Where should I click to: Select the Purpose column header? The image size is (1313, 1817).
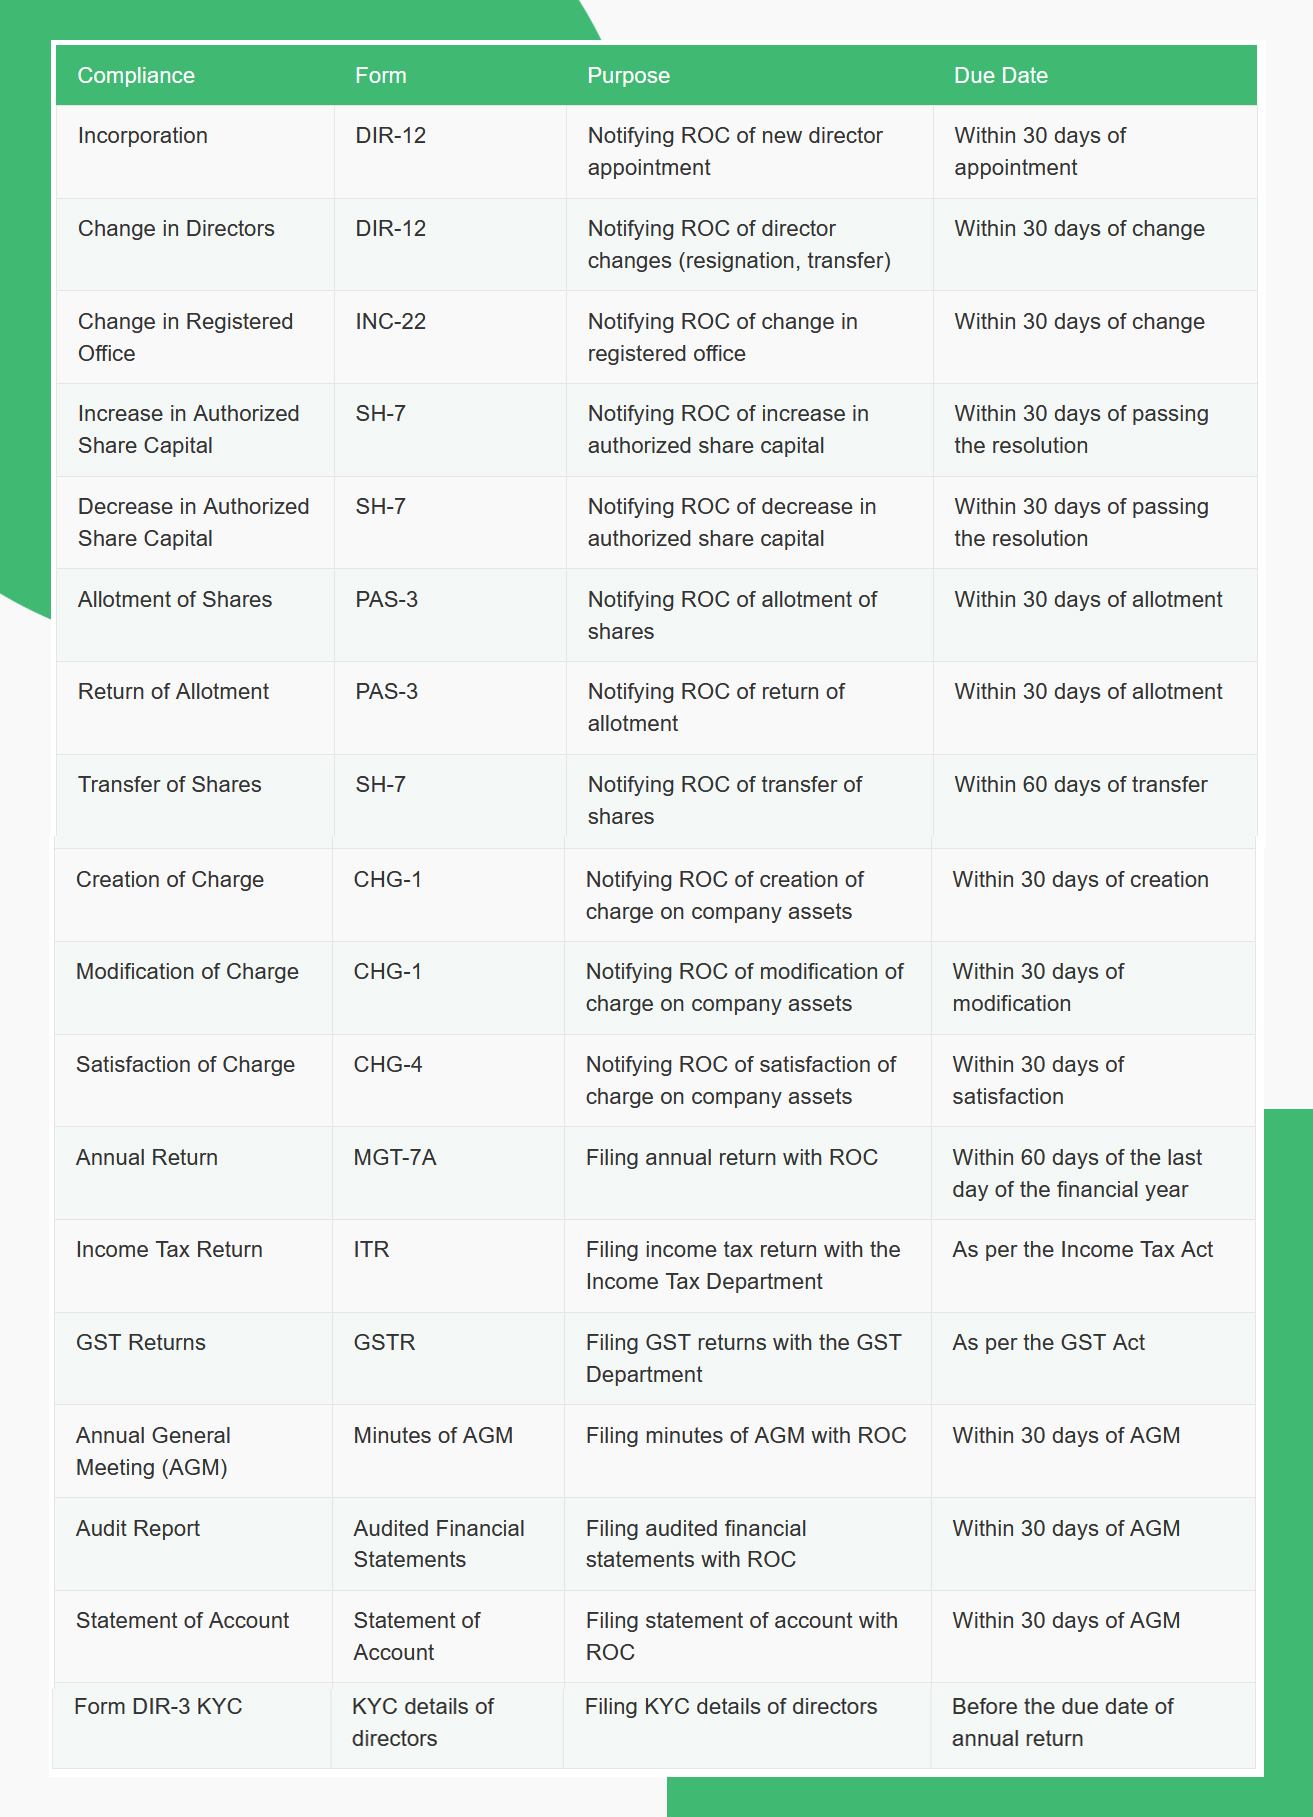(628, 76)
